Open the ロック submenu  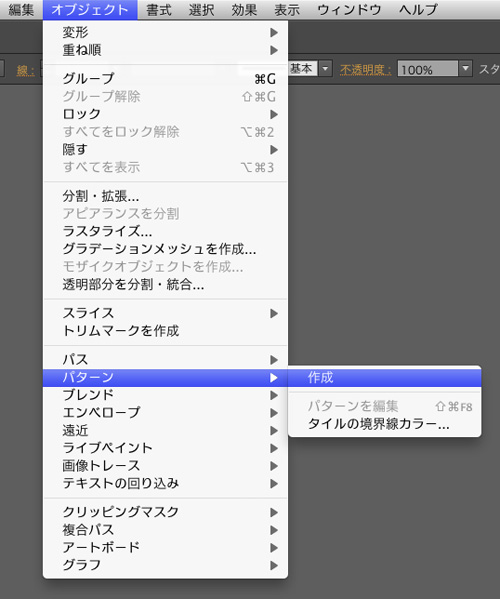coord(165,114)
